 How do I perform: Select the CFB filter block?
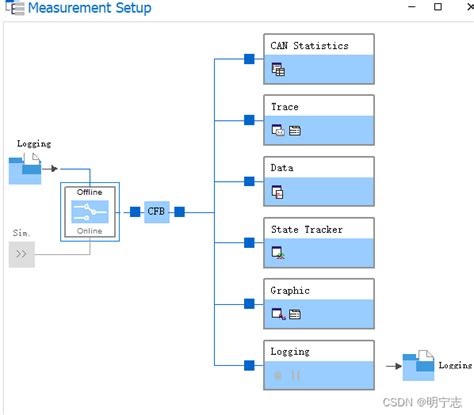click(x=157, y=212)
